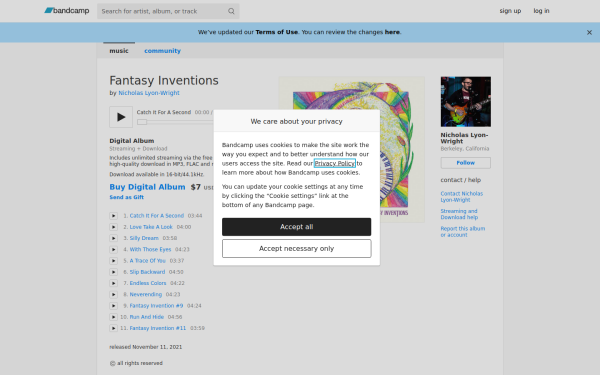The height and width of the screenshot is (375, 600).
Task: Play track 1 Catch It For A Second
Action: [x=114, y=216]
